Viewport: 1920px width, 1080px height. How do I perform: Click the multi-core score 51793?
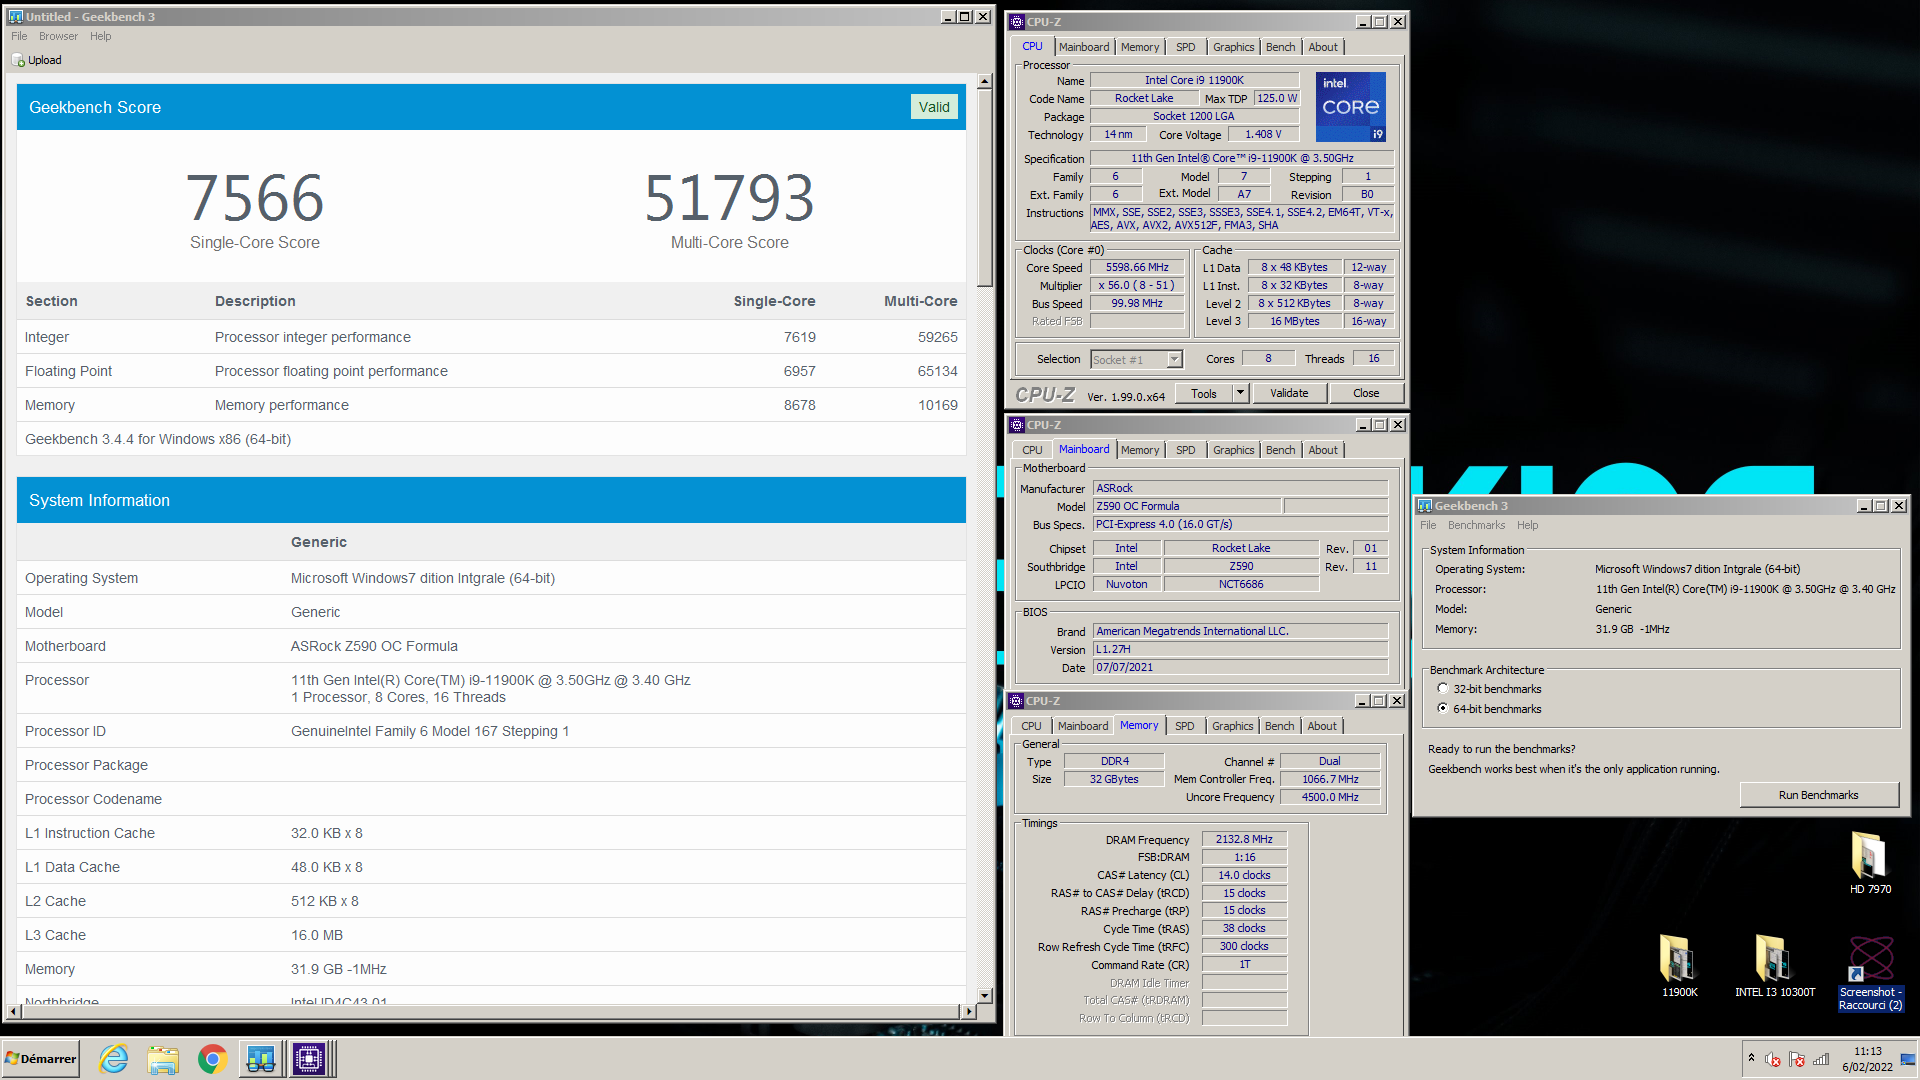(x=729, y=197)
